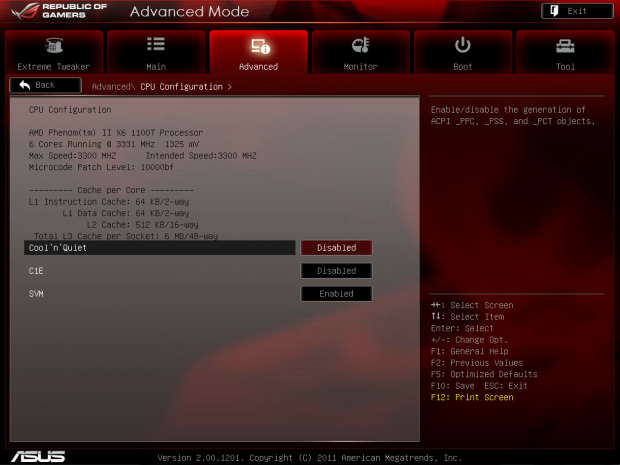The image size is (620, 465).
Task: Click the Advanced\ breadcrumb path segment
Action: point(114,87)
